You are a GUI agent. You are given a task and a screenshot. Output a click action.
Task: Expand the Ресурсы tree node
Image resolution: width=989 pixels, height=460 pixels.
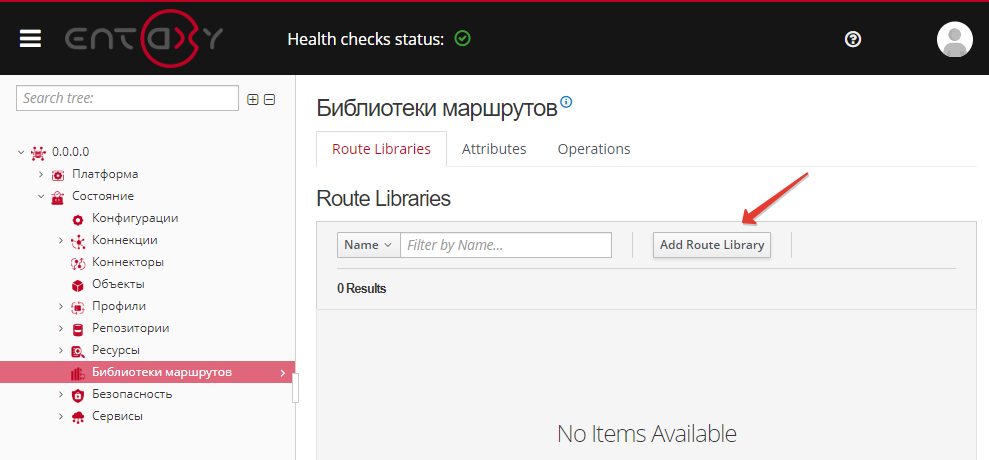point(61,350)
